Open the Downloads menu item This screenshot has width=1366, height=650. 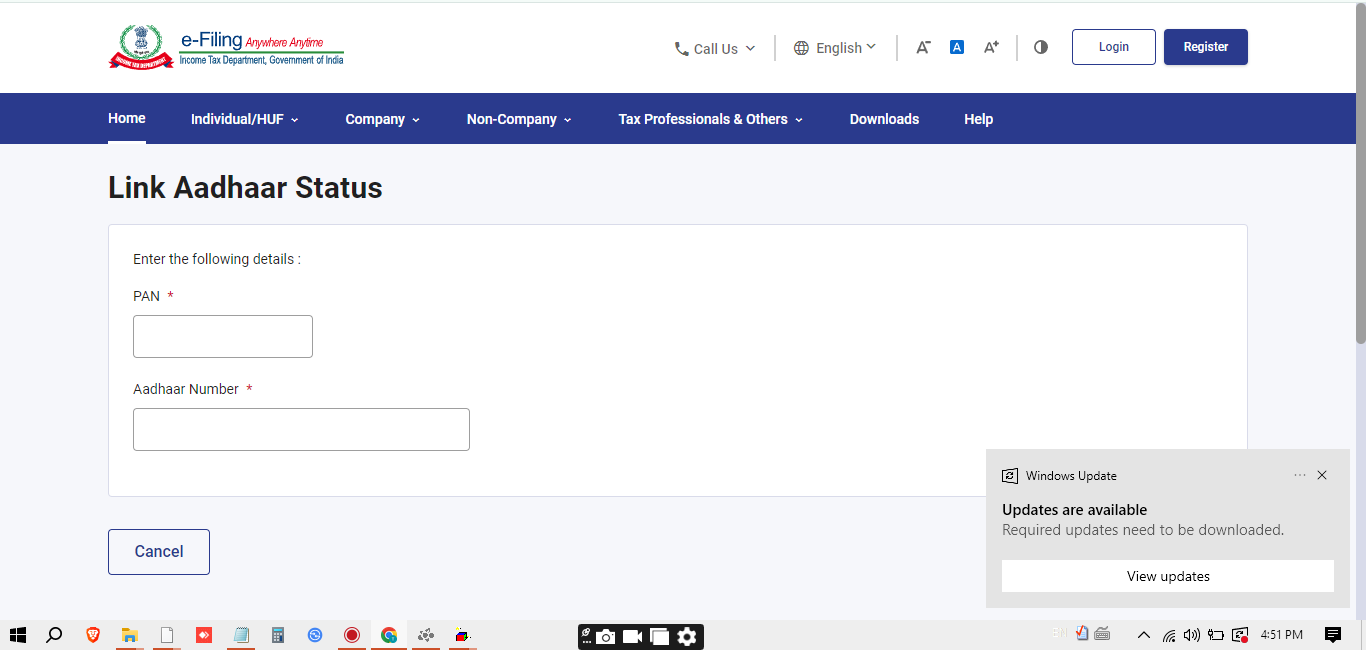point(884,119)
